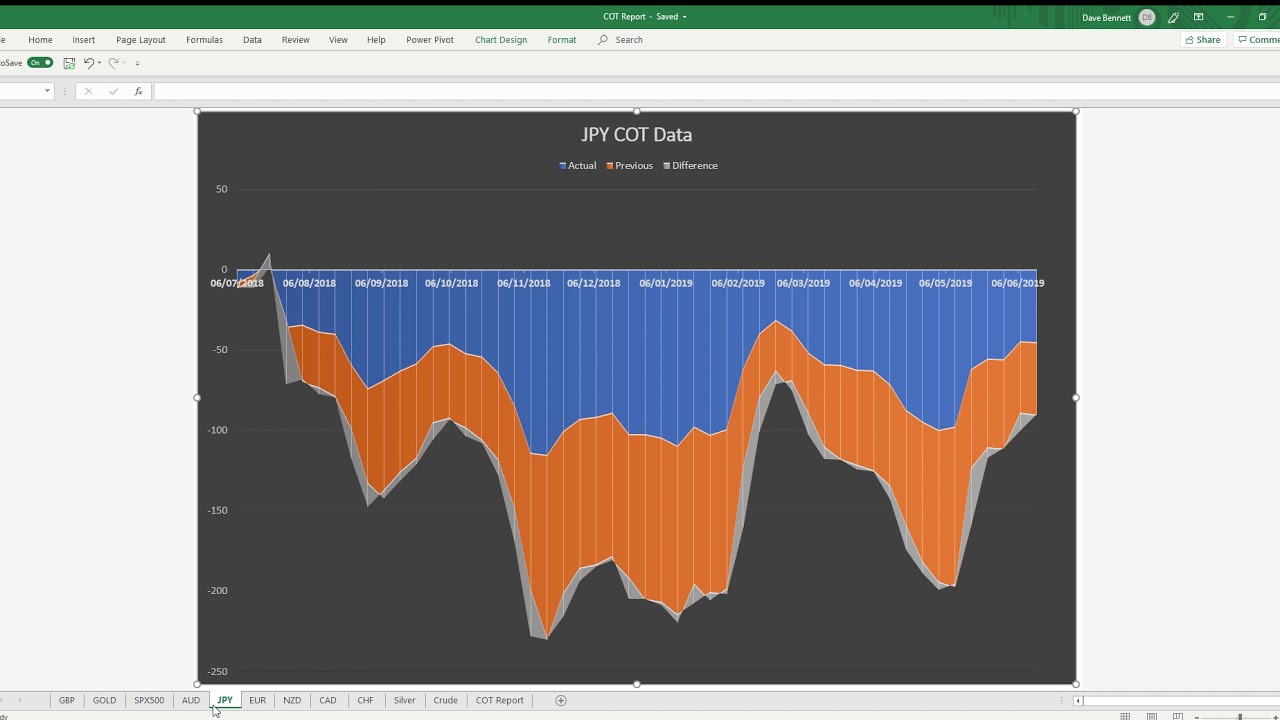Switch to the COT Report sheet tab
This screenshot has height=720, width=1280.
click(500, 700)
